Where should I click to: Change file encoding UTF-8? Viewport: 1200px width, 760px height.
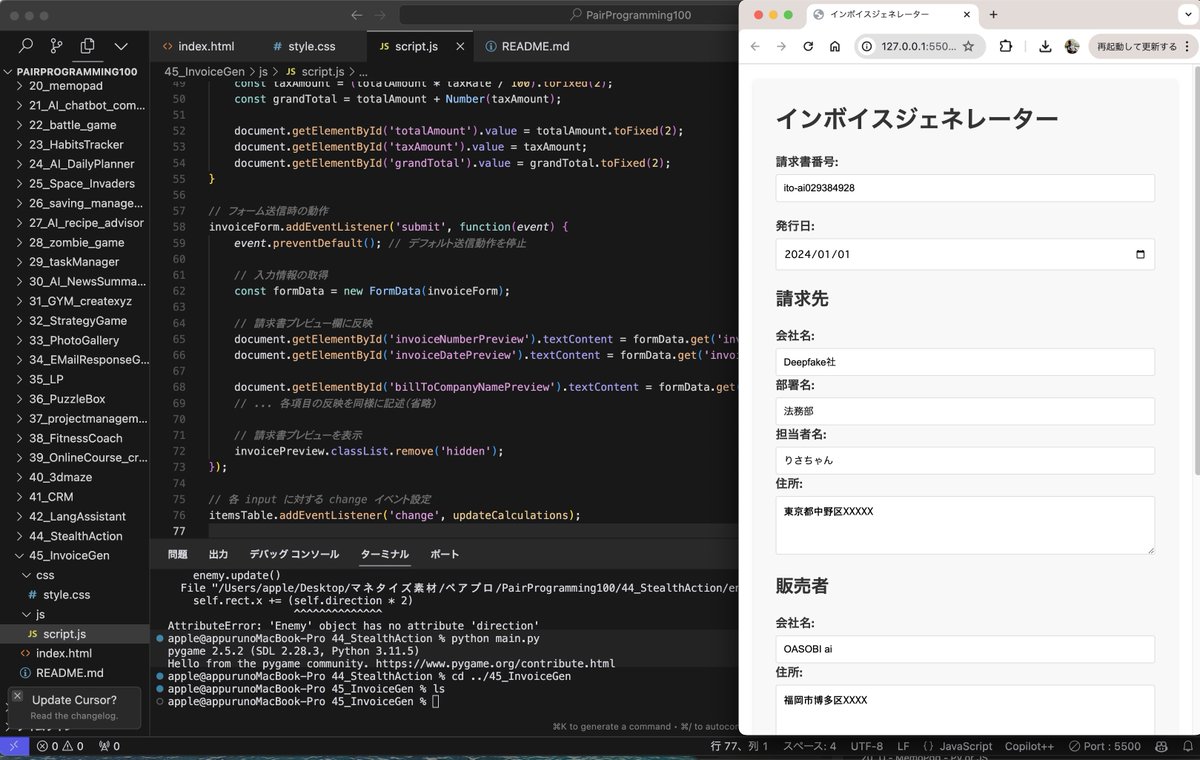[866, 746]
